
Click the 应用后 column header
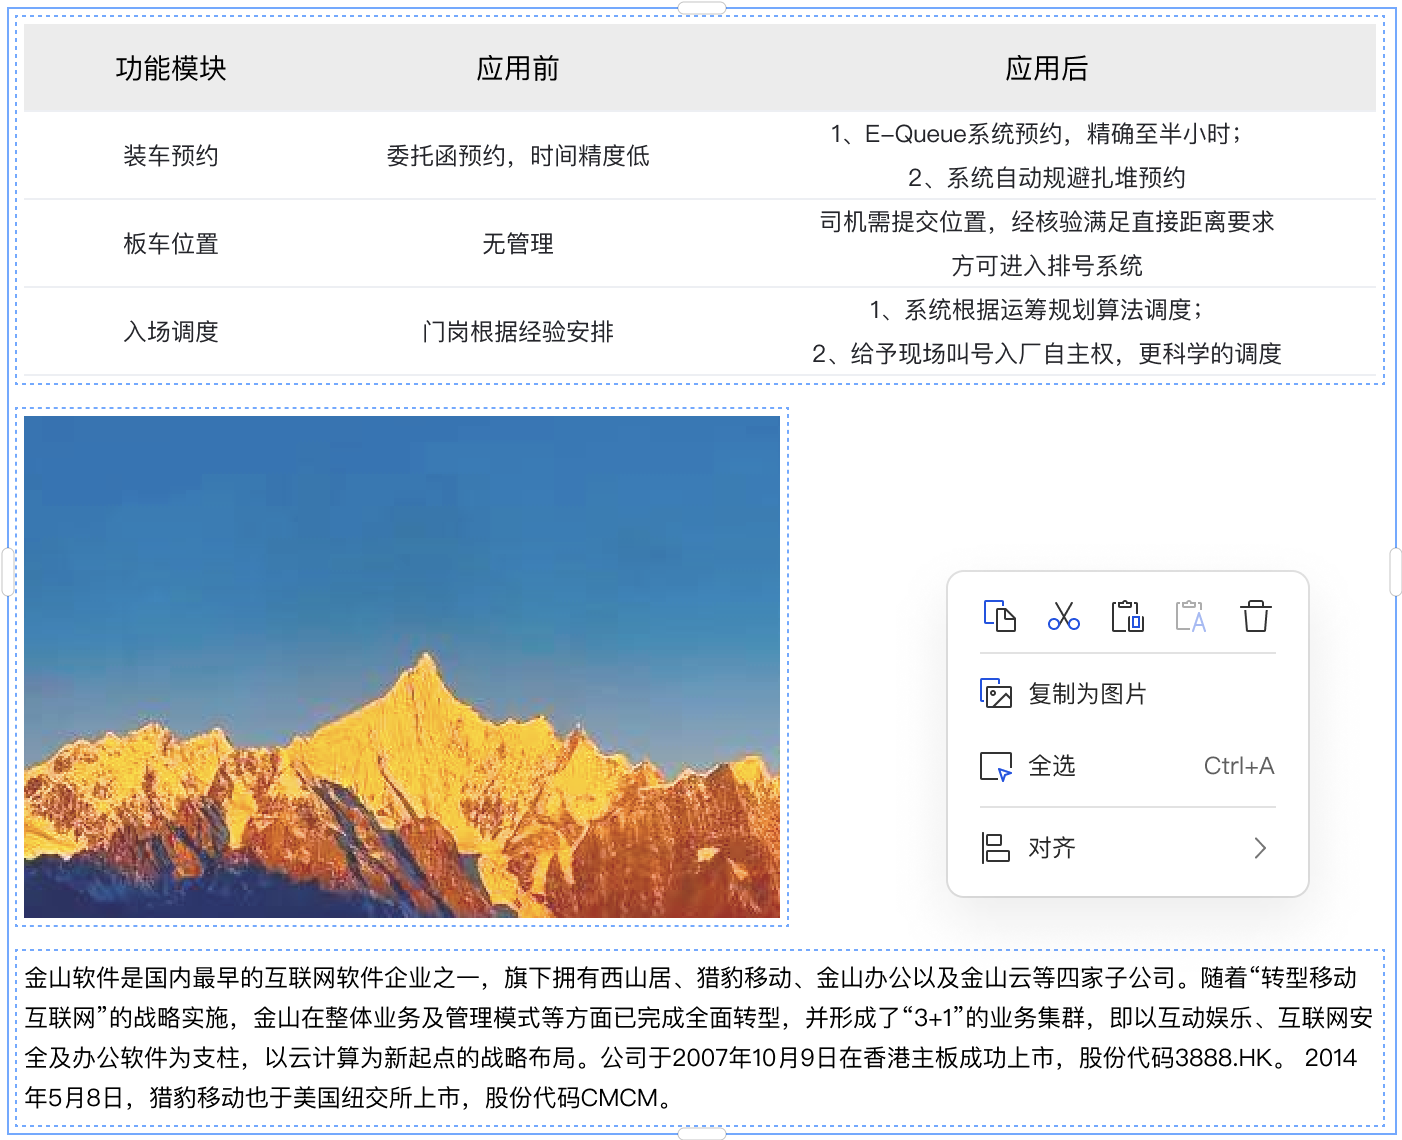[1046, 68]
